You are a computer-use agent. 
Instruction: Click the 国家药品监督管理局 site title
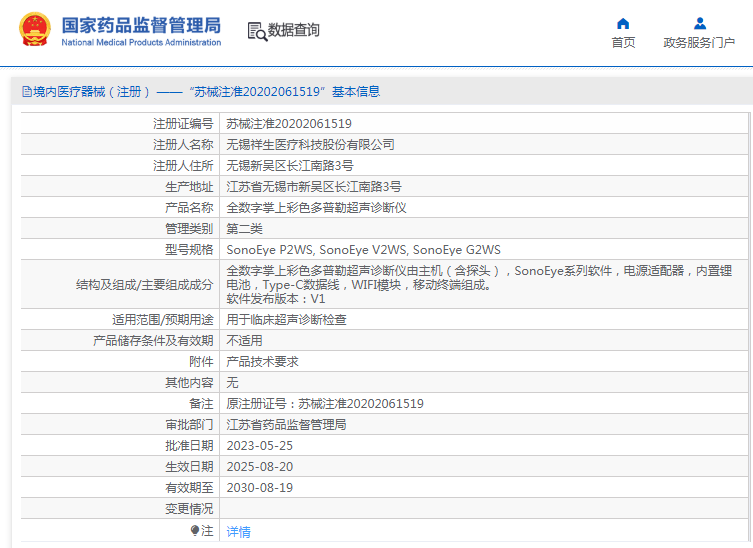click(x=141, y=25)
